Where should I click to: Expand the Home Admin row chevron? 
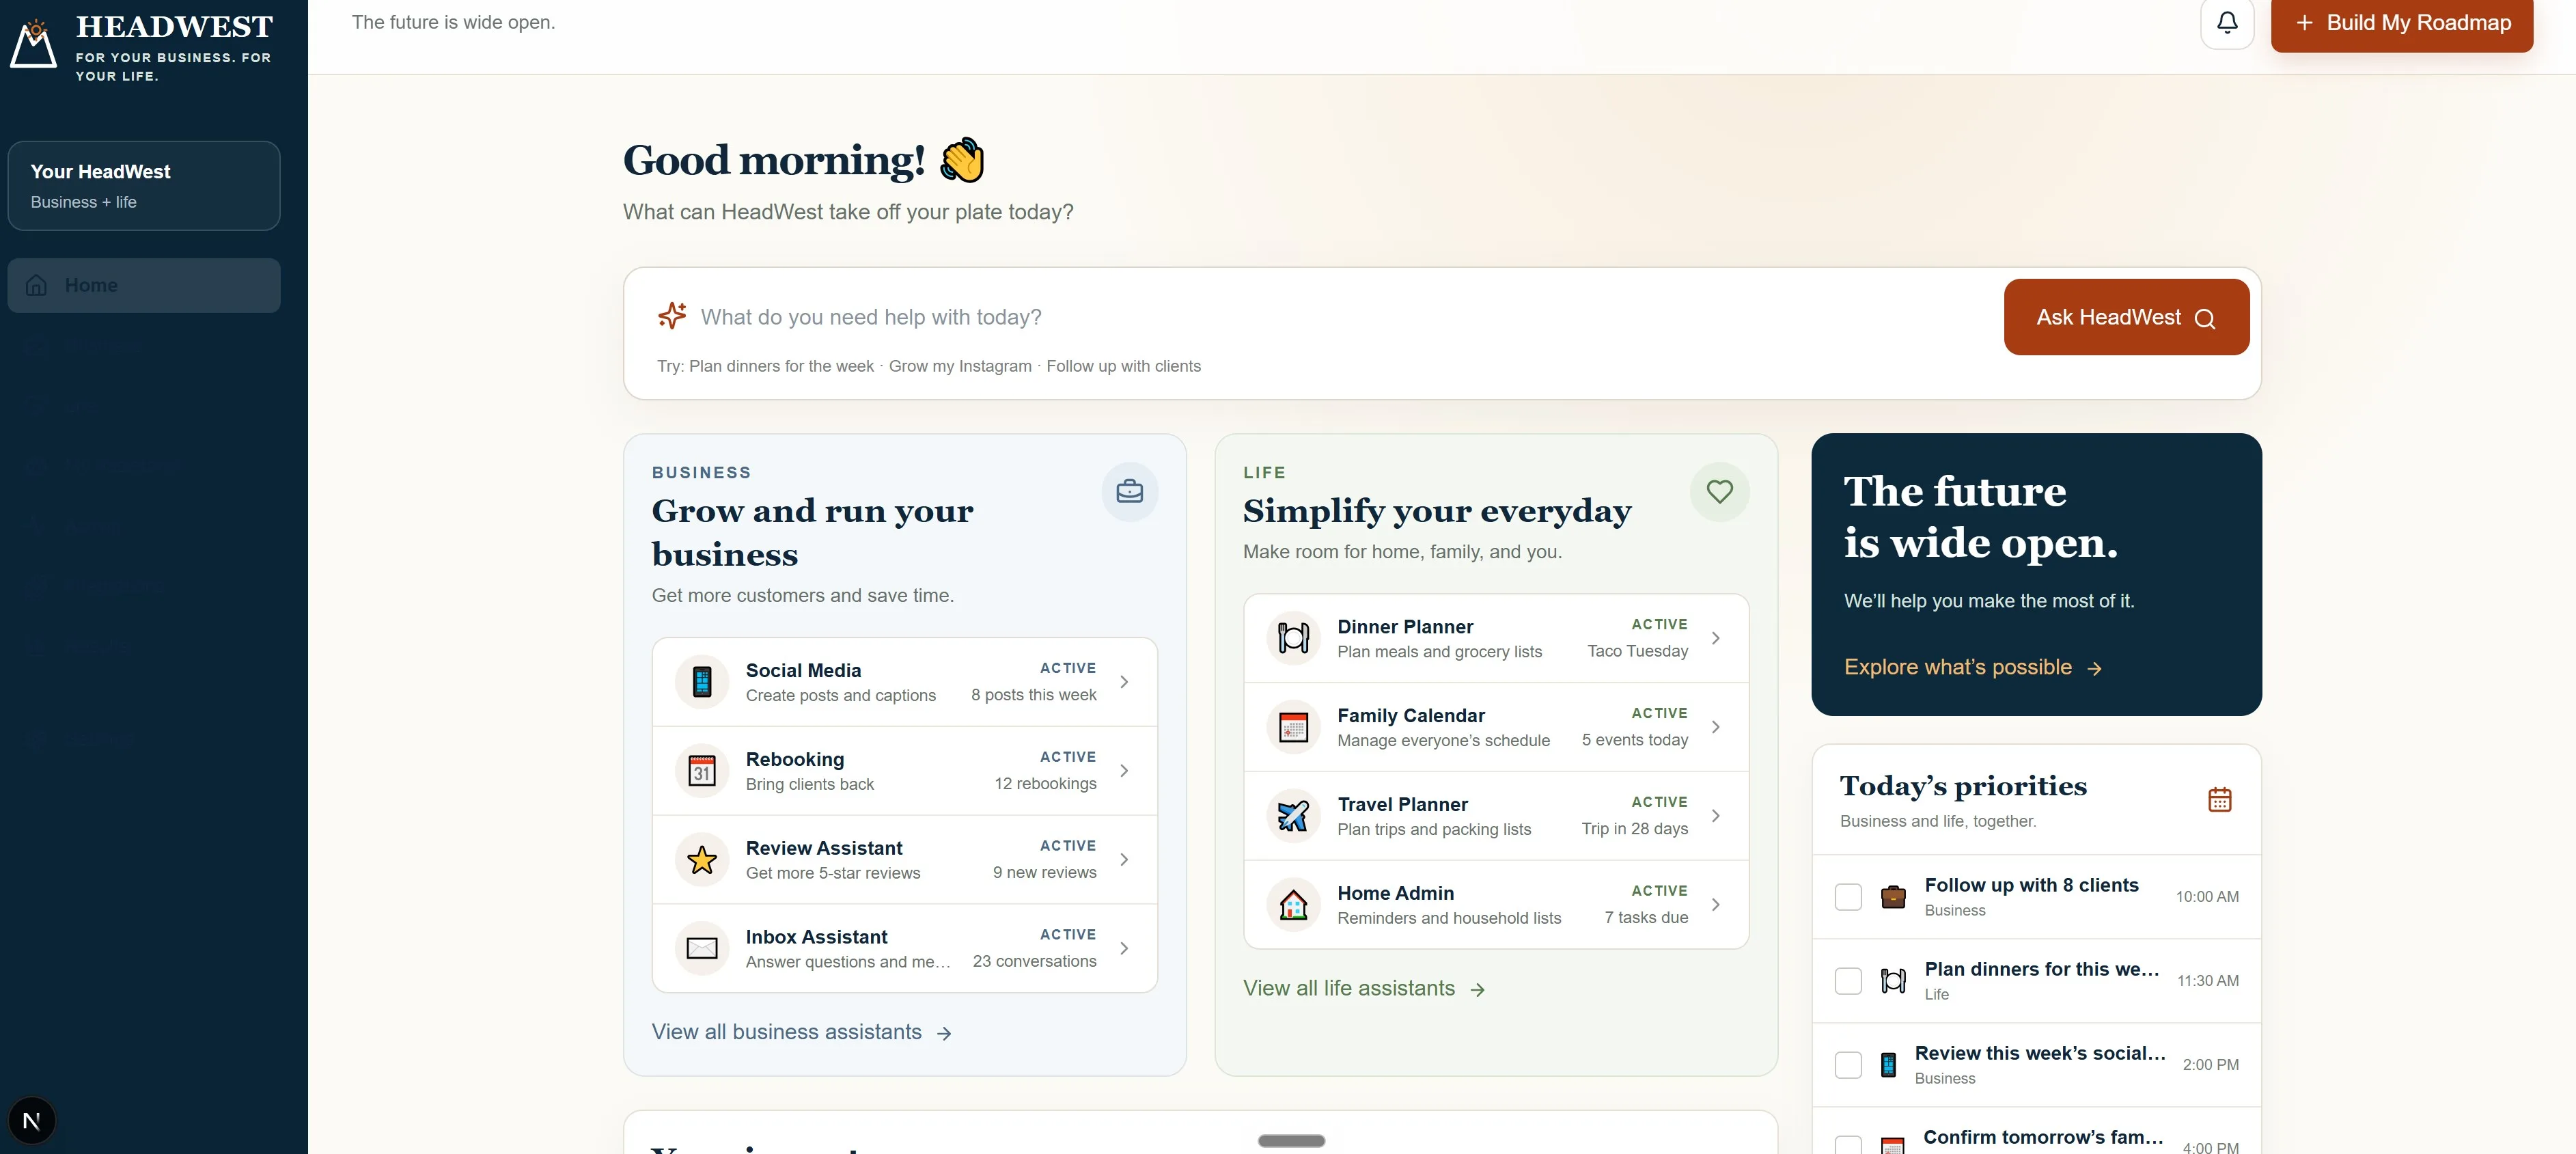(x=1716, y=905)
